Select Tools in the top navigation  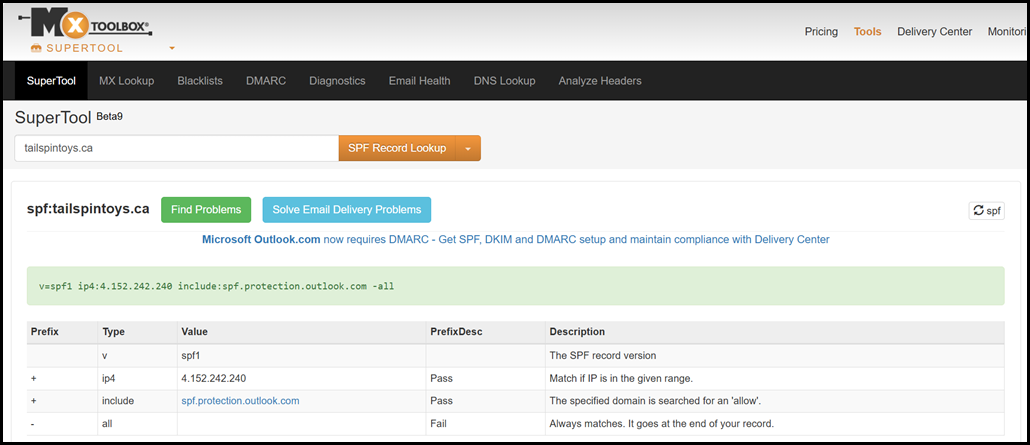[x=867, y=32]
